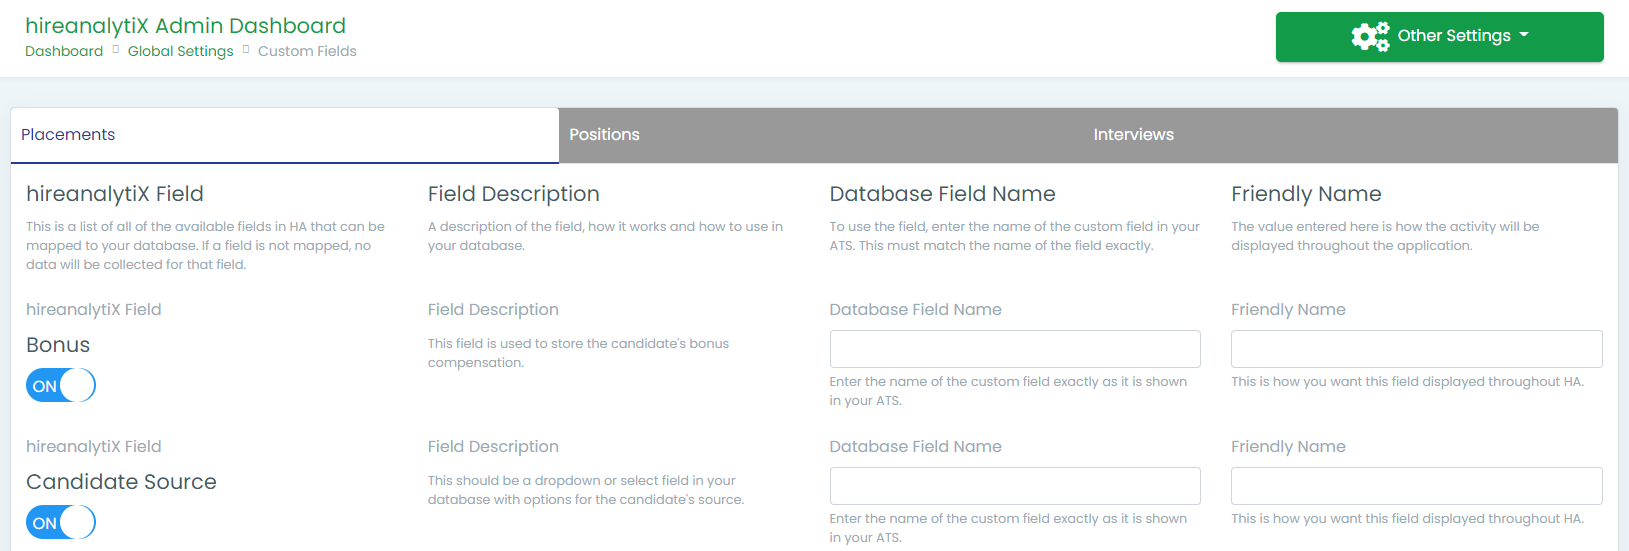1629x551 pixels.
Task: Click 'This should be a dropdown' description
Action: pyautogui.click(x=586, y=490)
